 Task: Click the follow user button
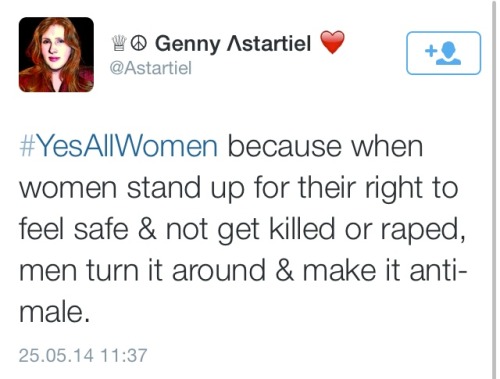tap(443, 53)
